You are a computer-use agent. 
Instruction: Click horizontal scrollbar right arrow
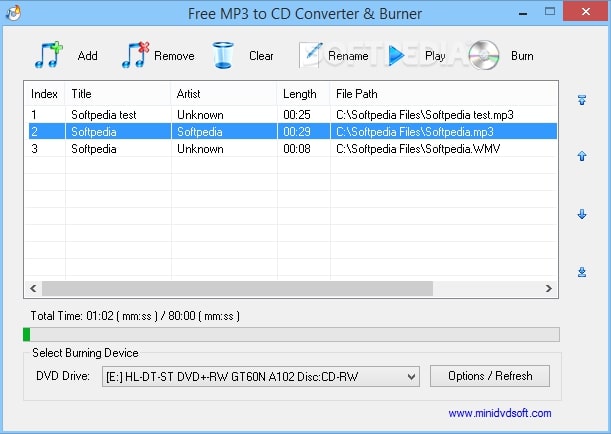coord(549,288)
